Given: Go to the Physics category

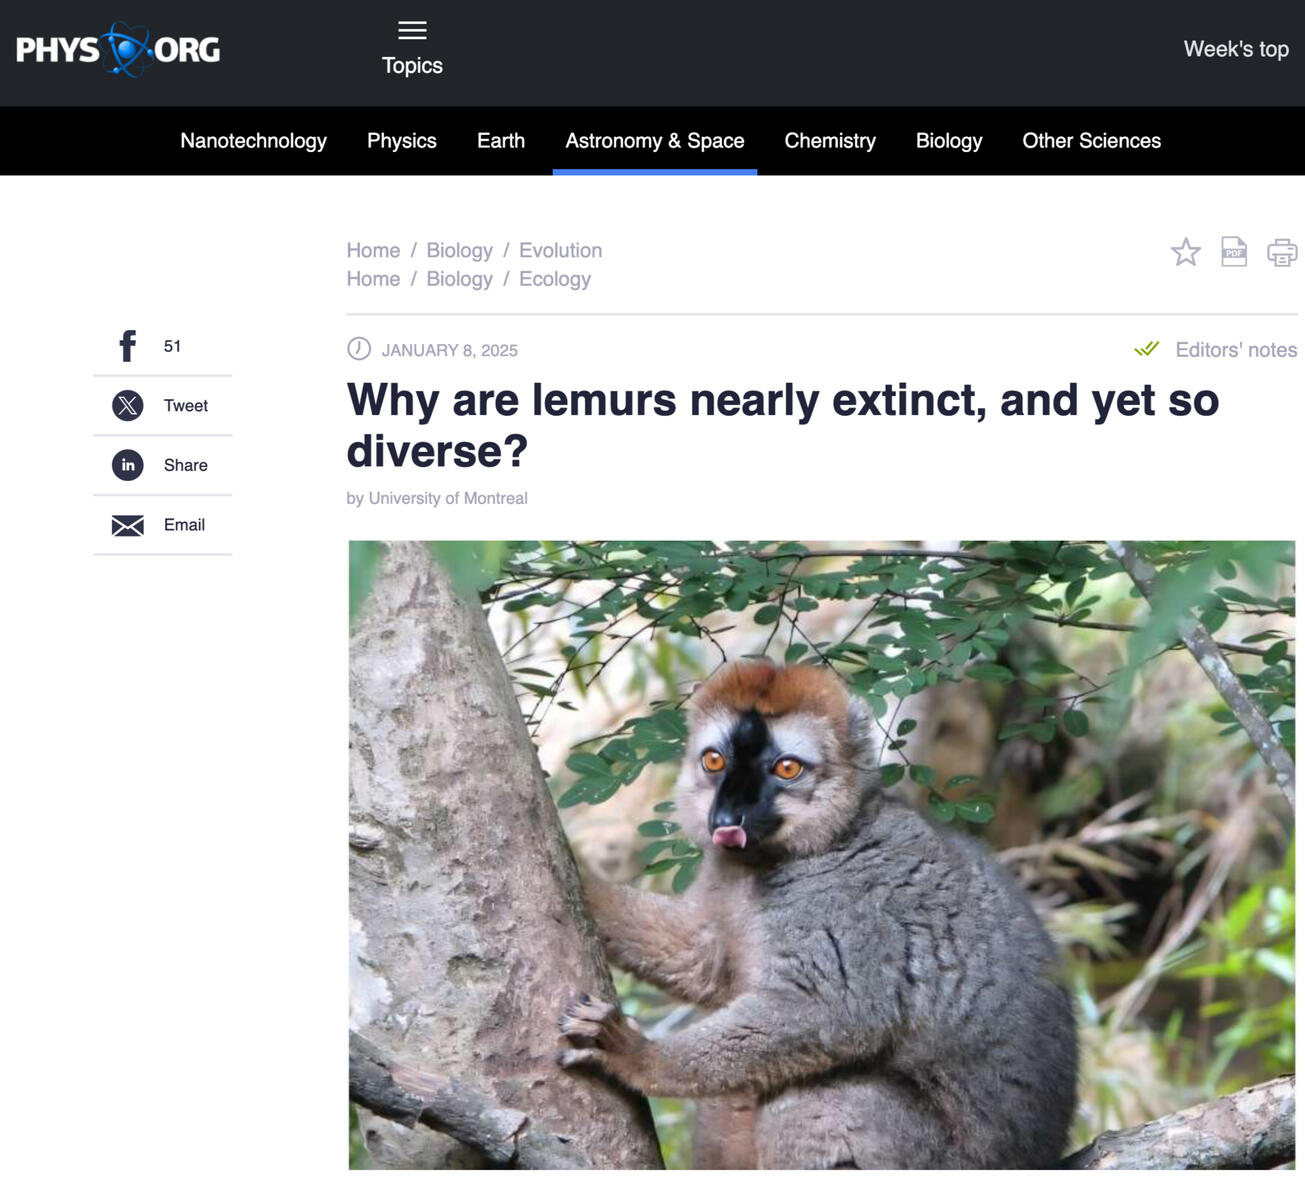Looking at the screenshot, I should pos(401,141).
